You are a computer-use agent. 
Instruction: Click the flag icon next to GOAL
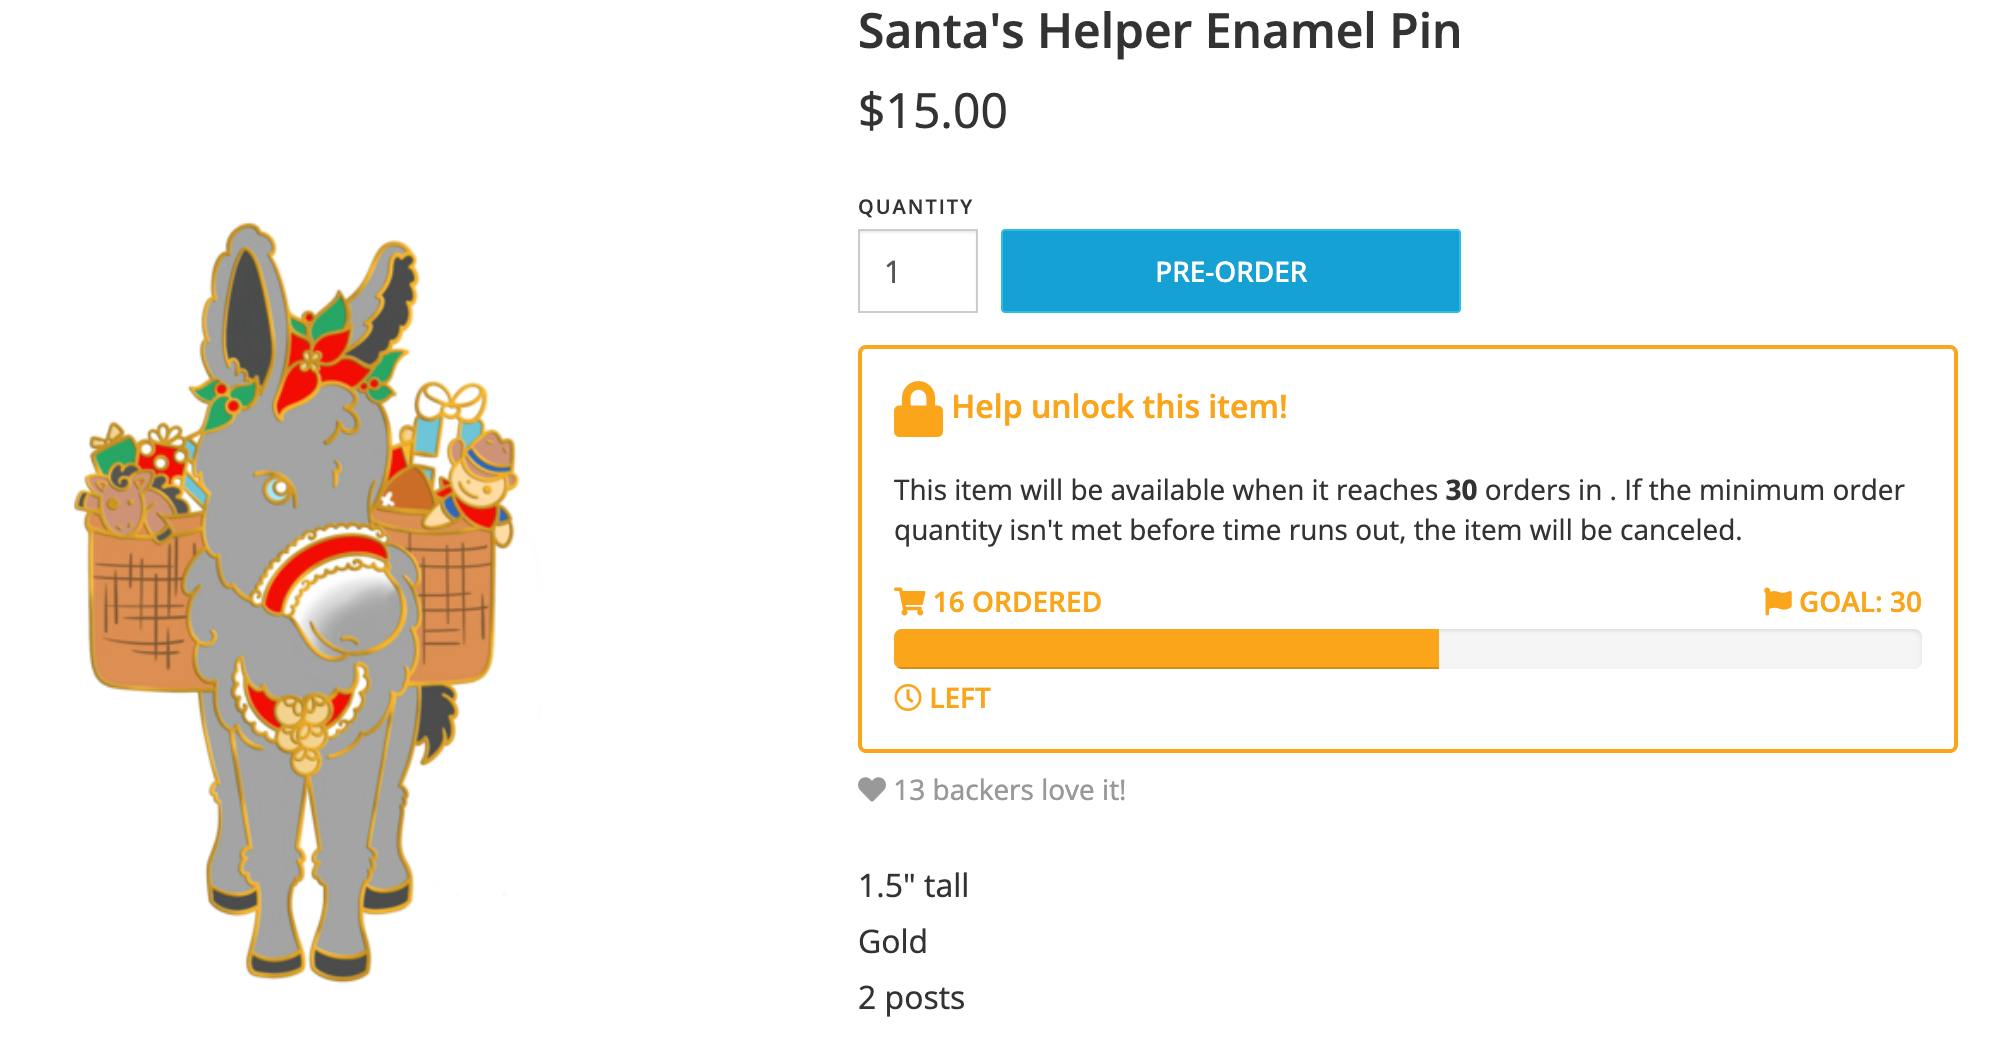click(1777, 602)
